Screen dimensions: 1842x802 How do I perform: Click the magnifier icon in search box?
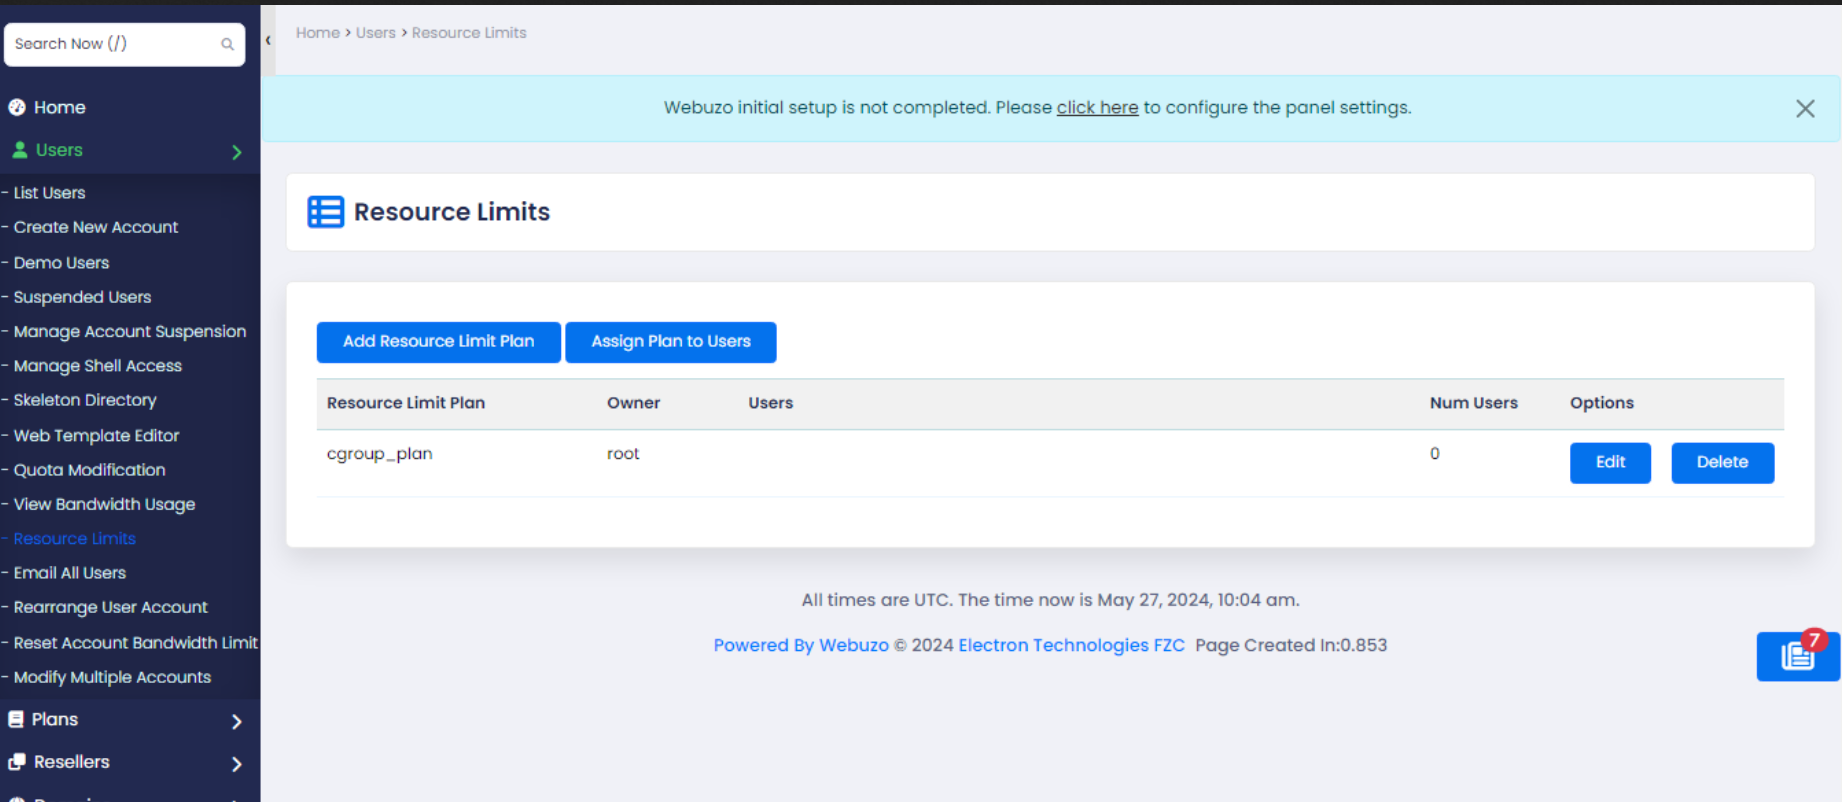(x=227, y=44)
